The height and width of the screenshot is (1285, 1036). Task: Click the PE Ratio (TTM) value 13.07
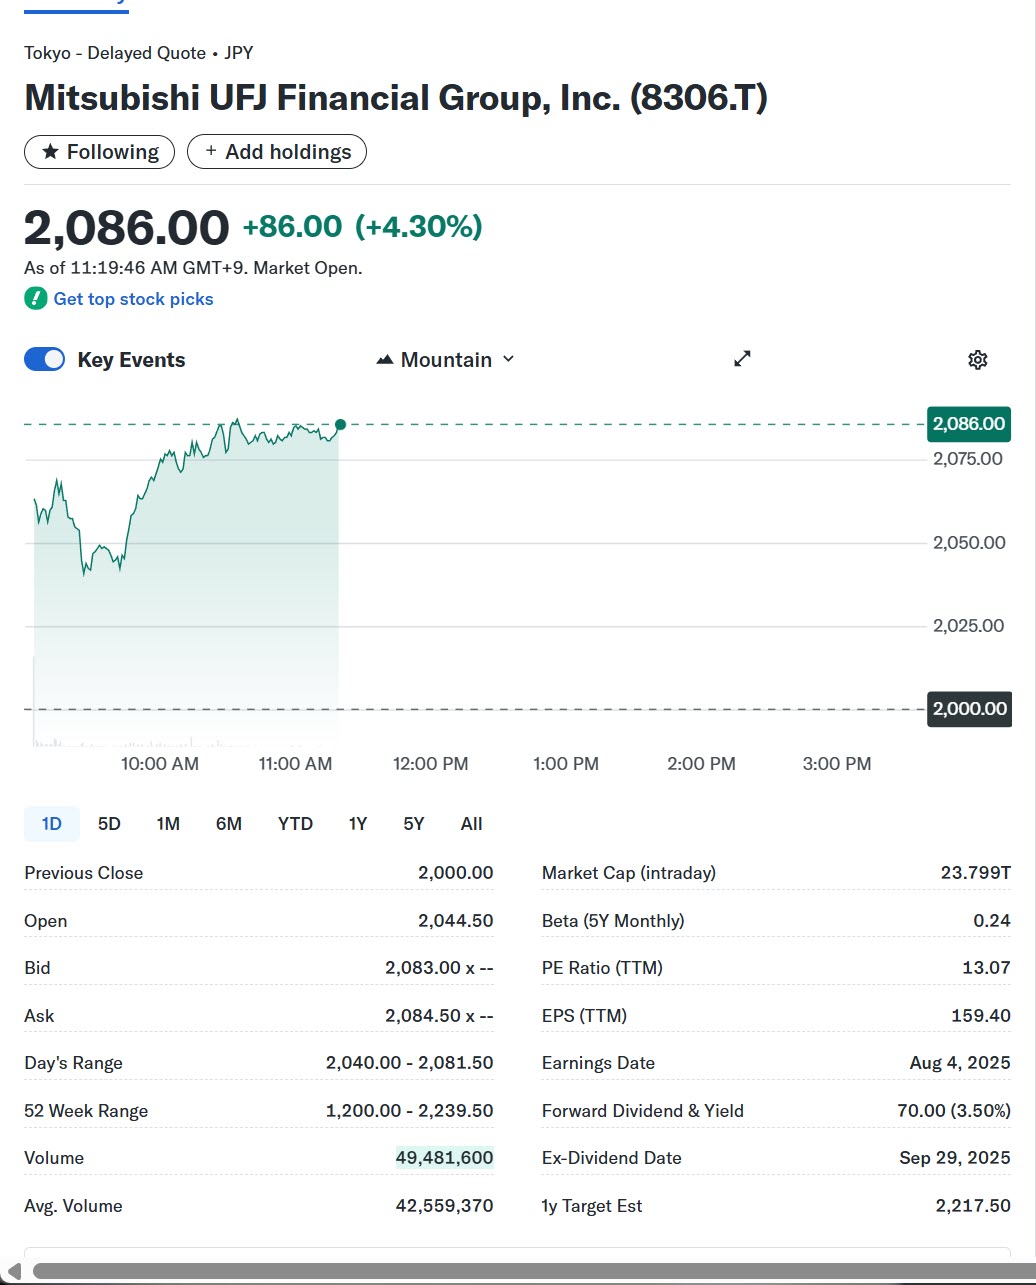[986, 968]
